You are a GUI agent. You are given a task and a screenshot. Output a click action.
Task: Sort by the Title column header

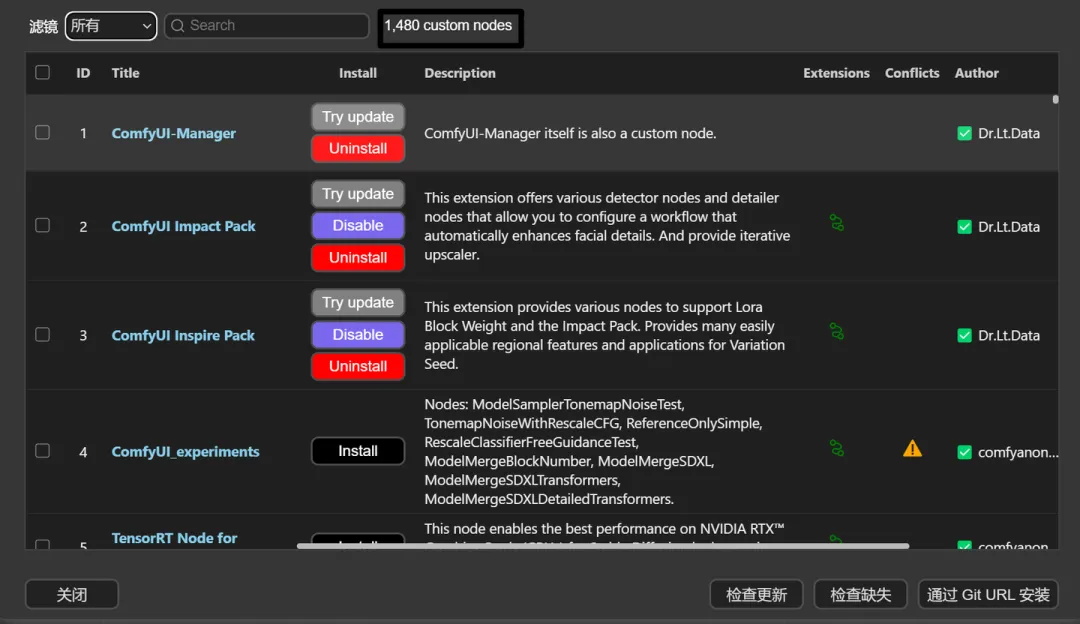125,73
